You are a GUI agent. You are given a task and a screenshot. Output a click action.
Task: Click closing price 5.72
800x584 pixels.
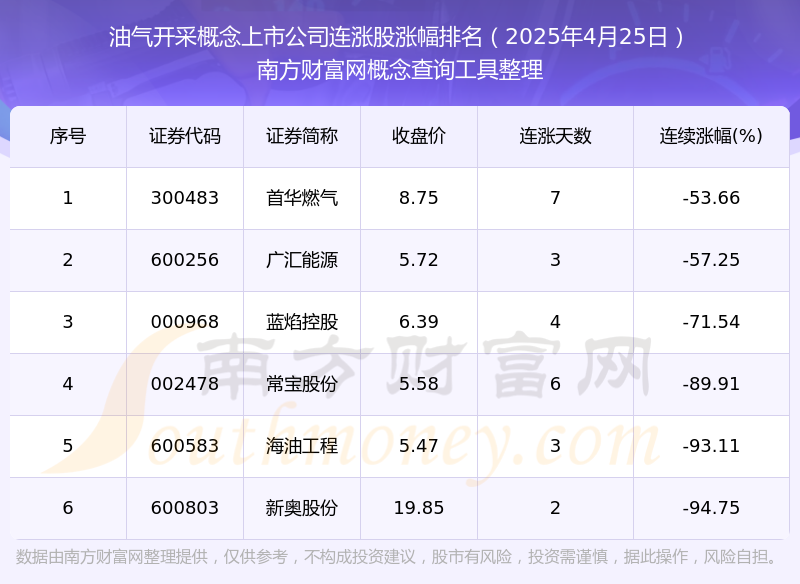pos(418,260)
